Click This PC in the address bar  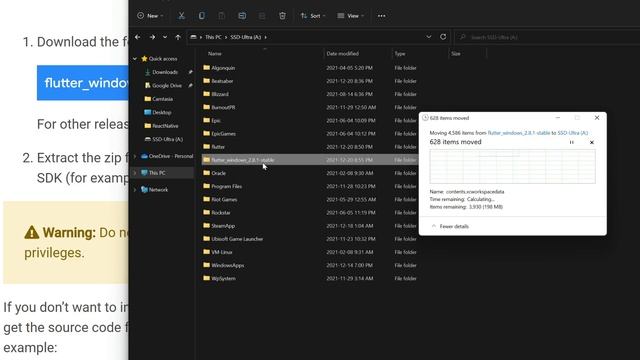tap(213, 37)
